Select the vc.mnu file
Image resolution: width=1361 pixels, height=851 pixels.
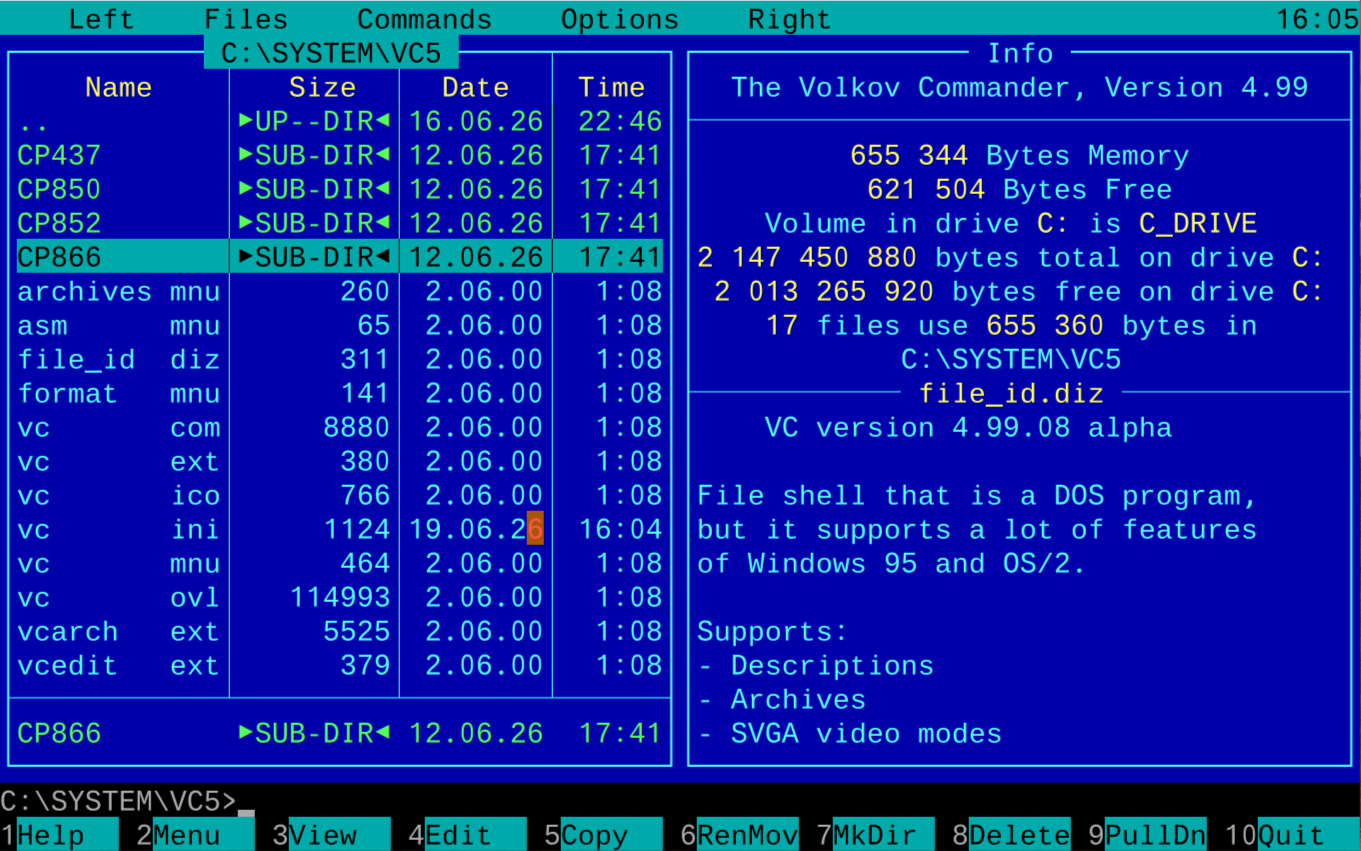(x=340, y=564)
